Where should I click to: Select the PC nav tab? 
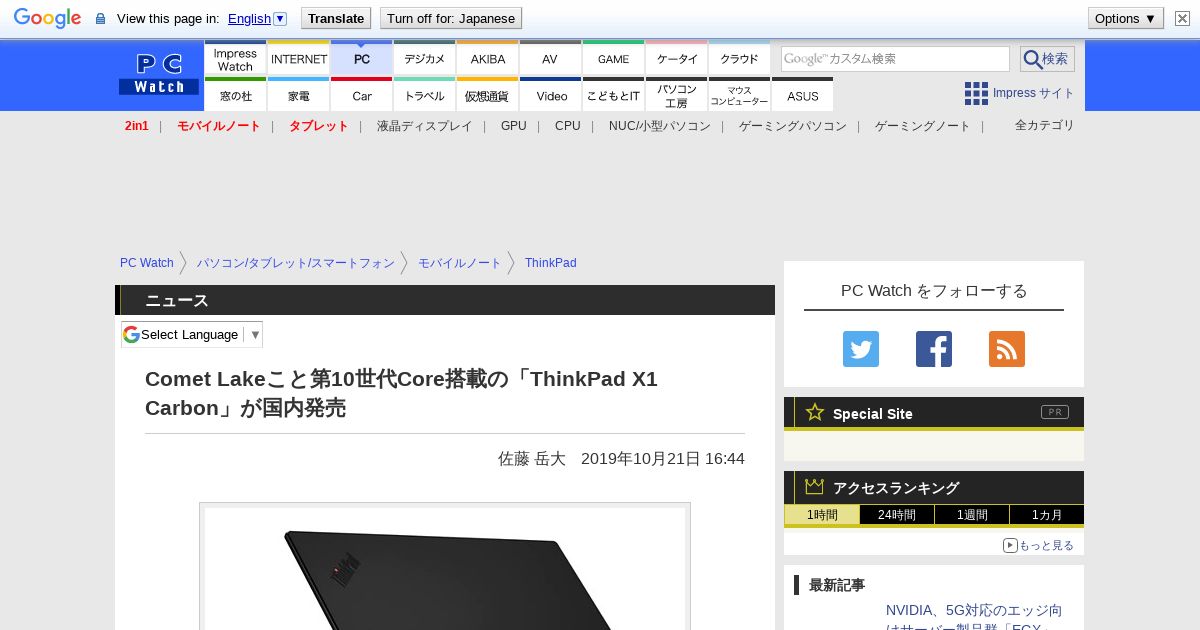pos(362,59)
